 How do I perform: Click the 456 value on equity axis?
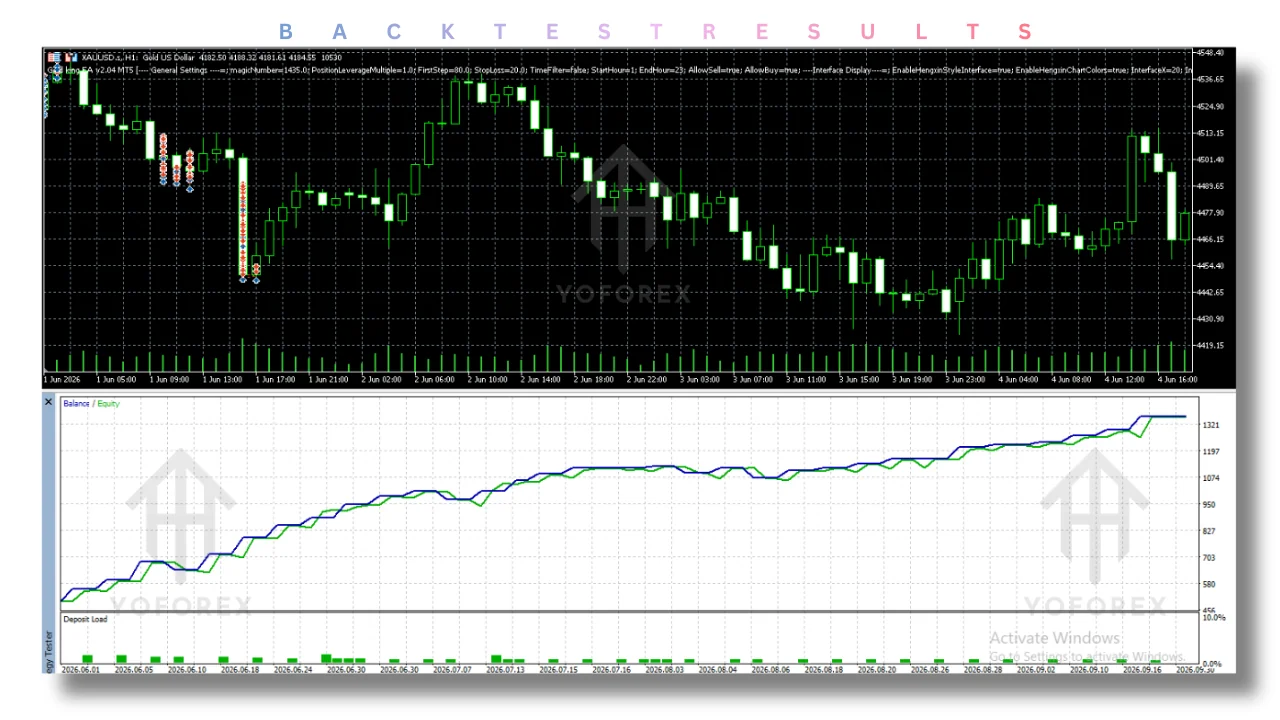tap(1209, 610)
